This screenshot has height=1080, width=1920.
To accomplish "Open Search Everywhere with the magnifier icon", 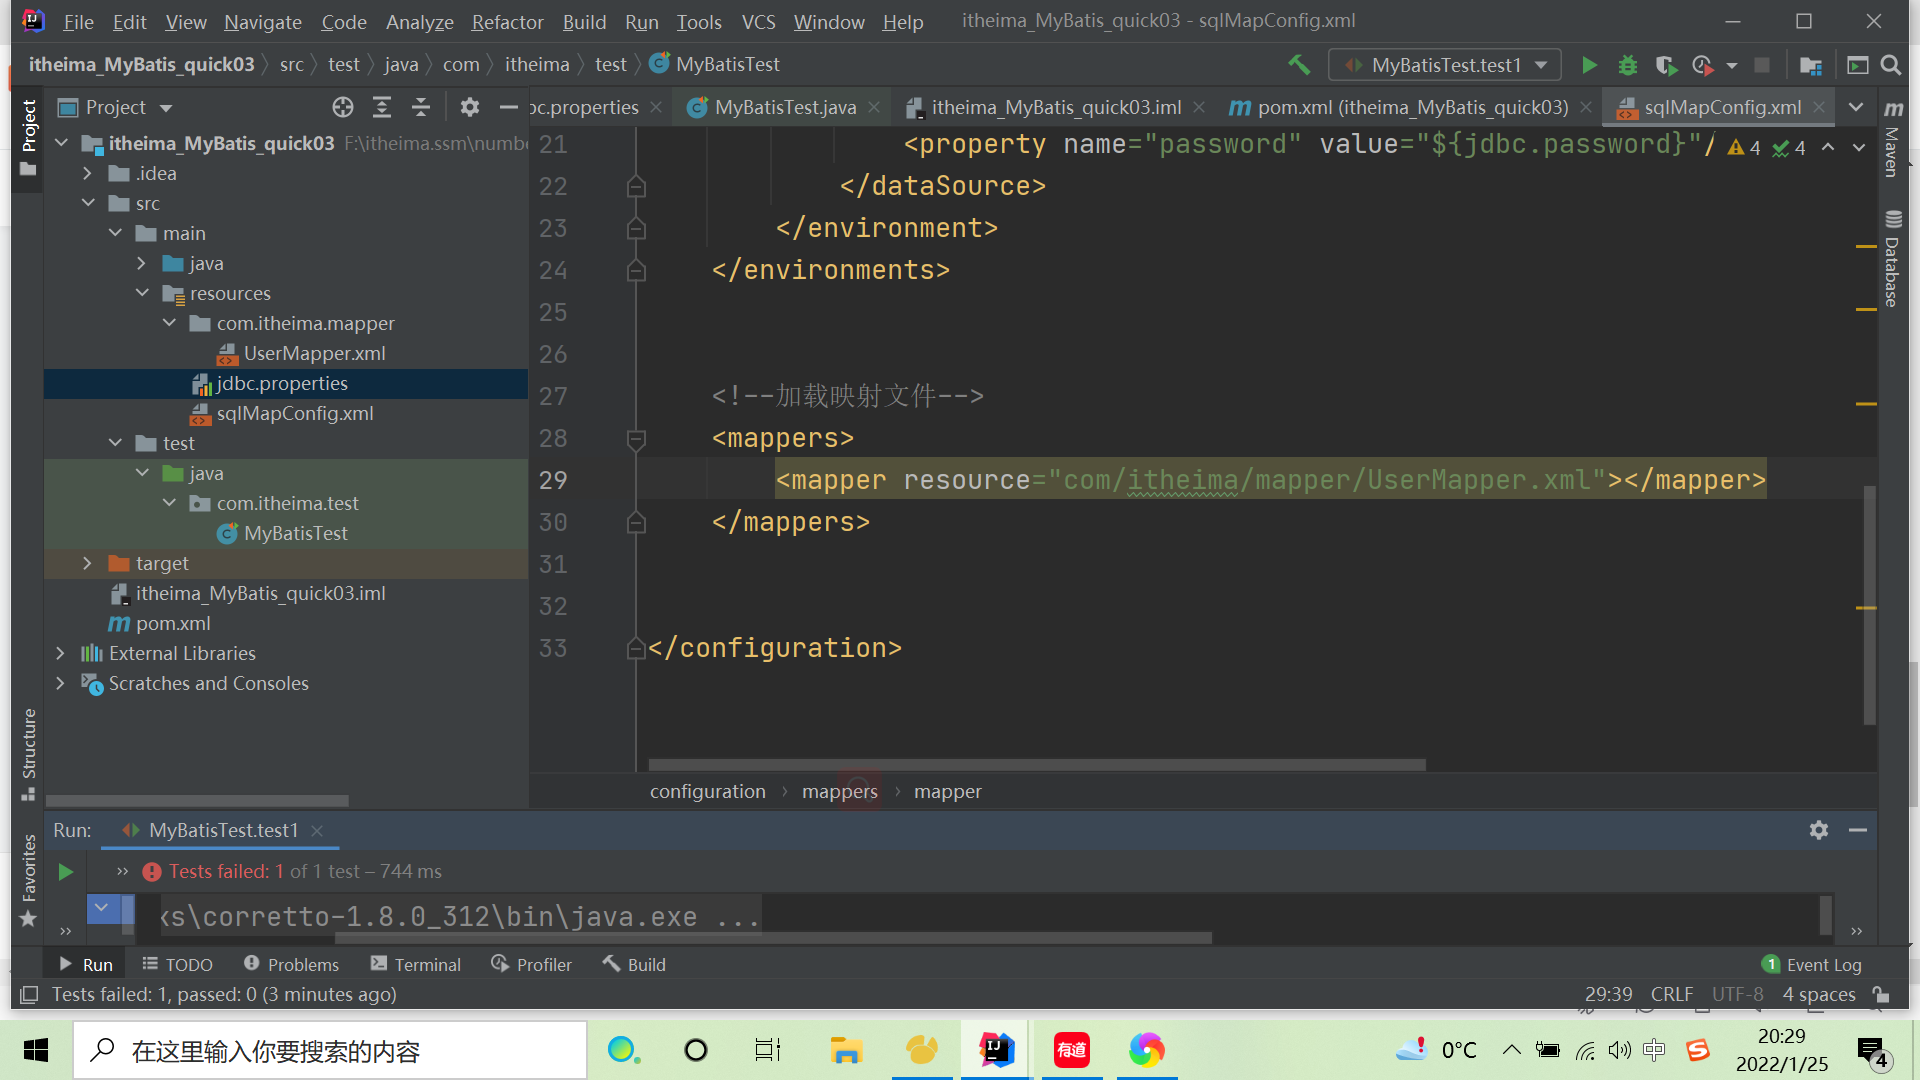I will 1891,64.
